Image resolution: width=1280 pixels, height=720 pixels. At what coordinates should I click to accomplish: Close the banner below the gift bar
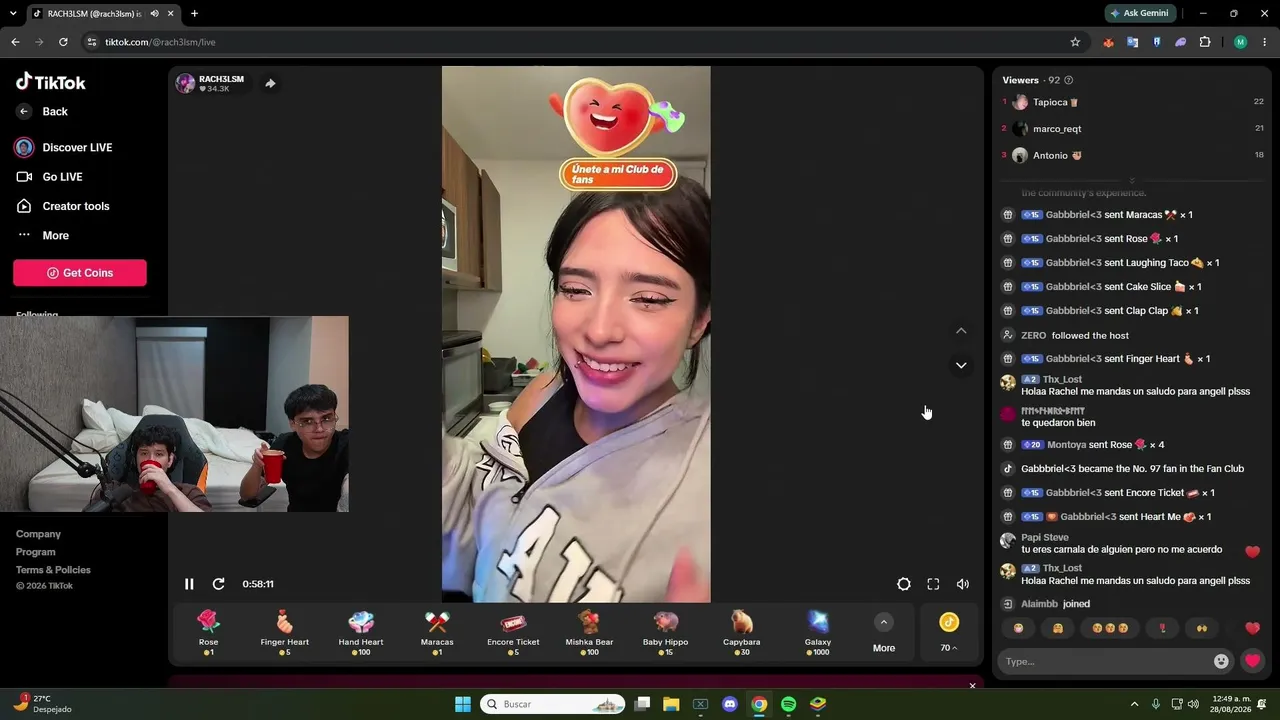[x=972, y=686]
